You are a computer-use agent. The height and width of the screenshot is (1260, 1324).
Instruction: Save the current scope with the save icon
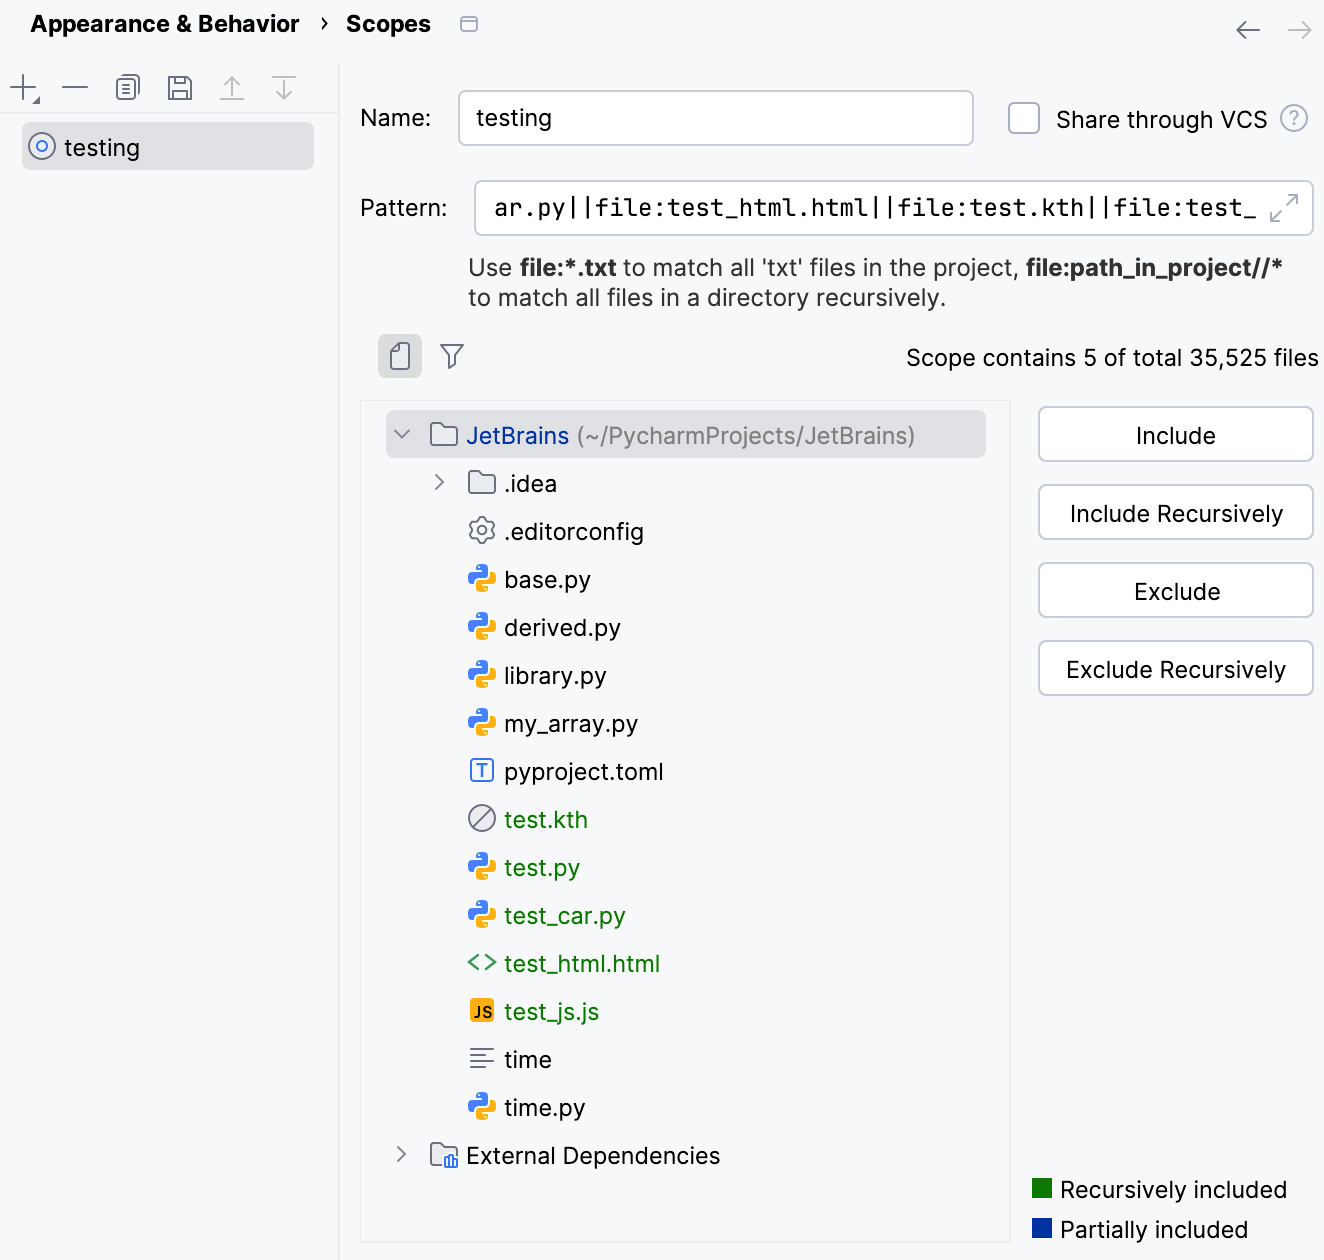coord(179,87)
